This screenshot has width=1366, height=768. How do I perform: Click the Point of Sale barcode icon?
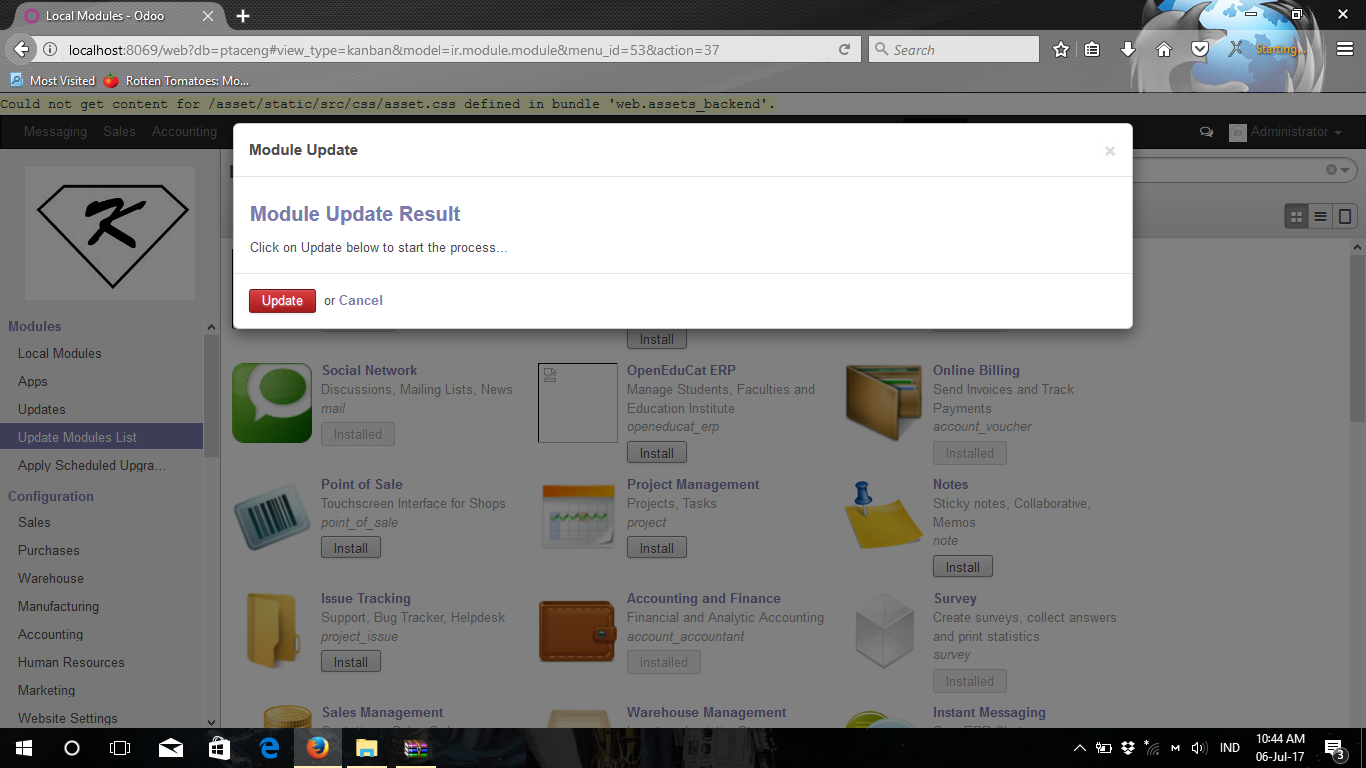tap(272, 517)
